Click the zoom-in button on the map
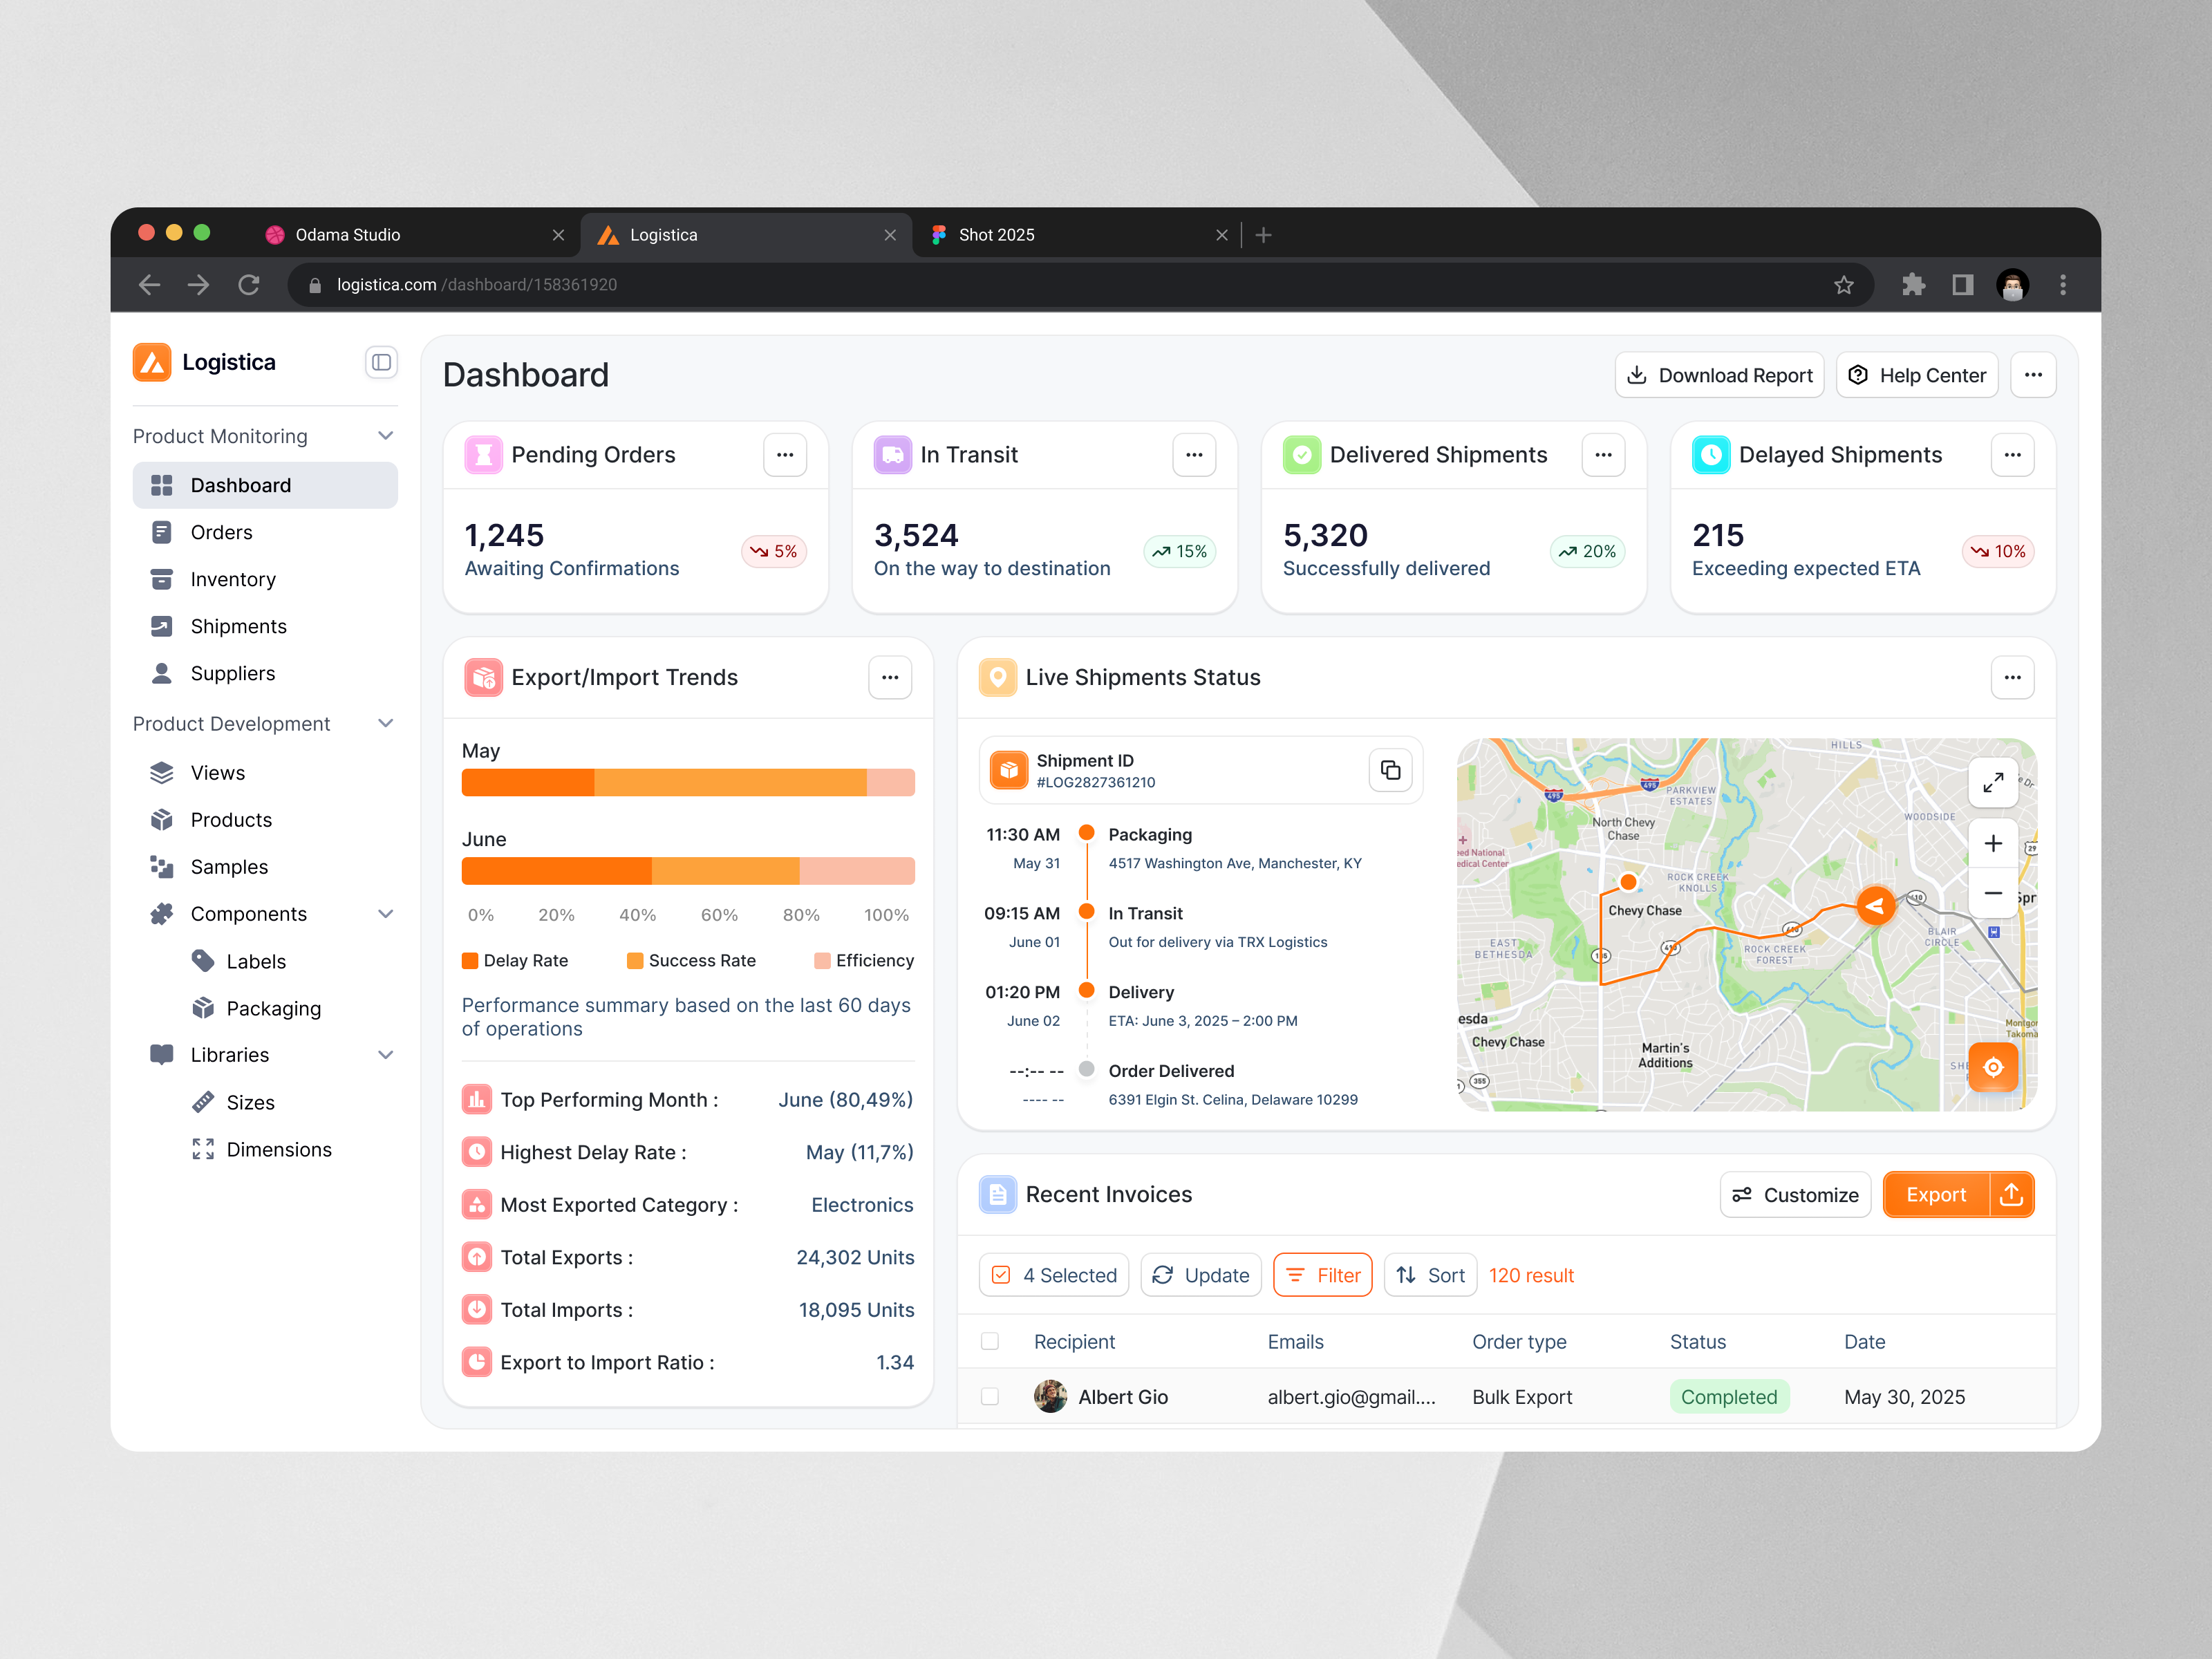Viewport: 2212px width, 1659px height. 1993,843
